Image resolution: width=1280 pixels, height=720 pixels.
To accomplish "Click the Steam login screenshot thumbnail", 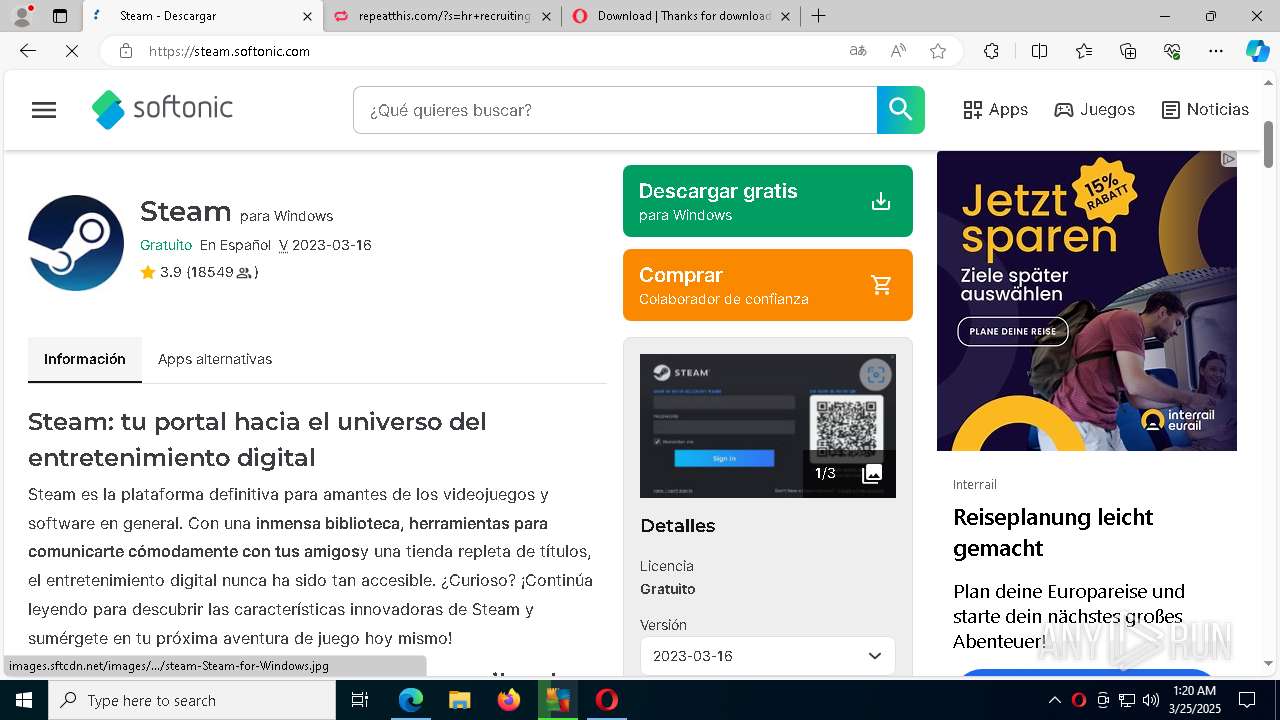I will [768, 426].
